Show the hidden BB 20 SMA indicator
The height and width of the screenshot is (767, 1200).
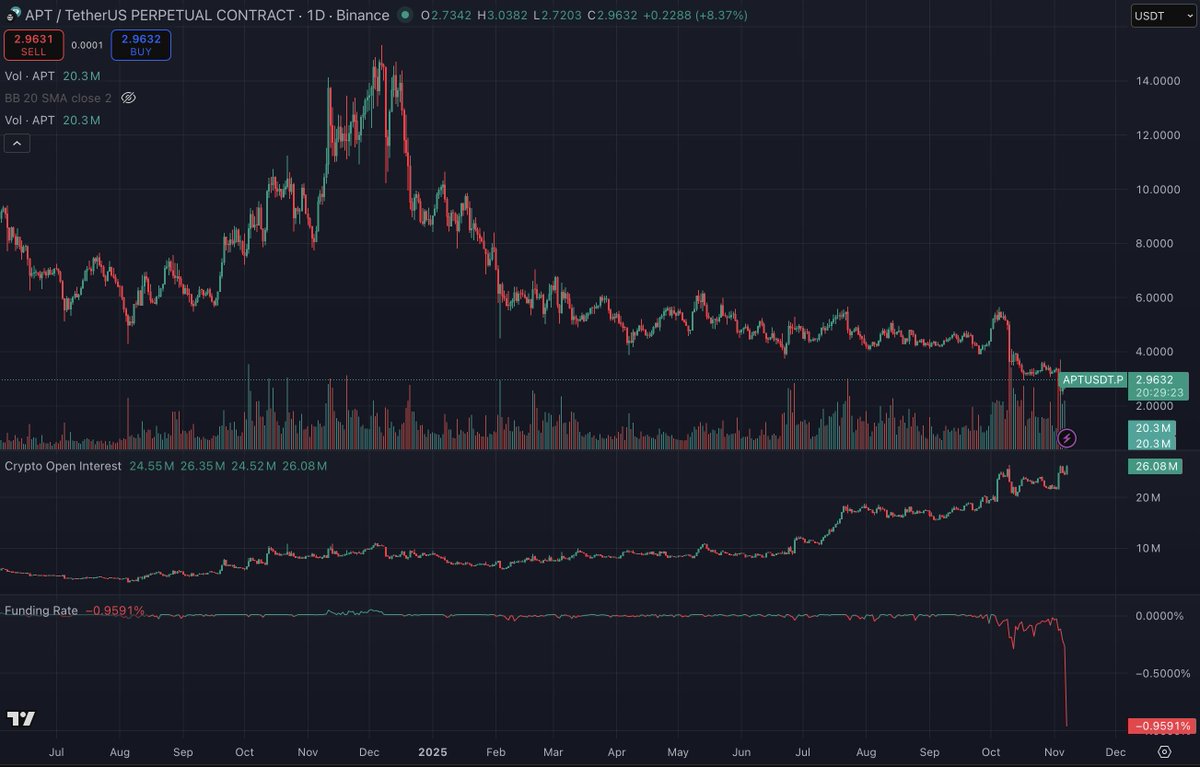[x=128, y=98]
